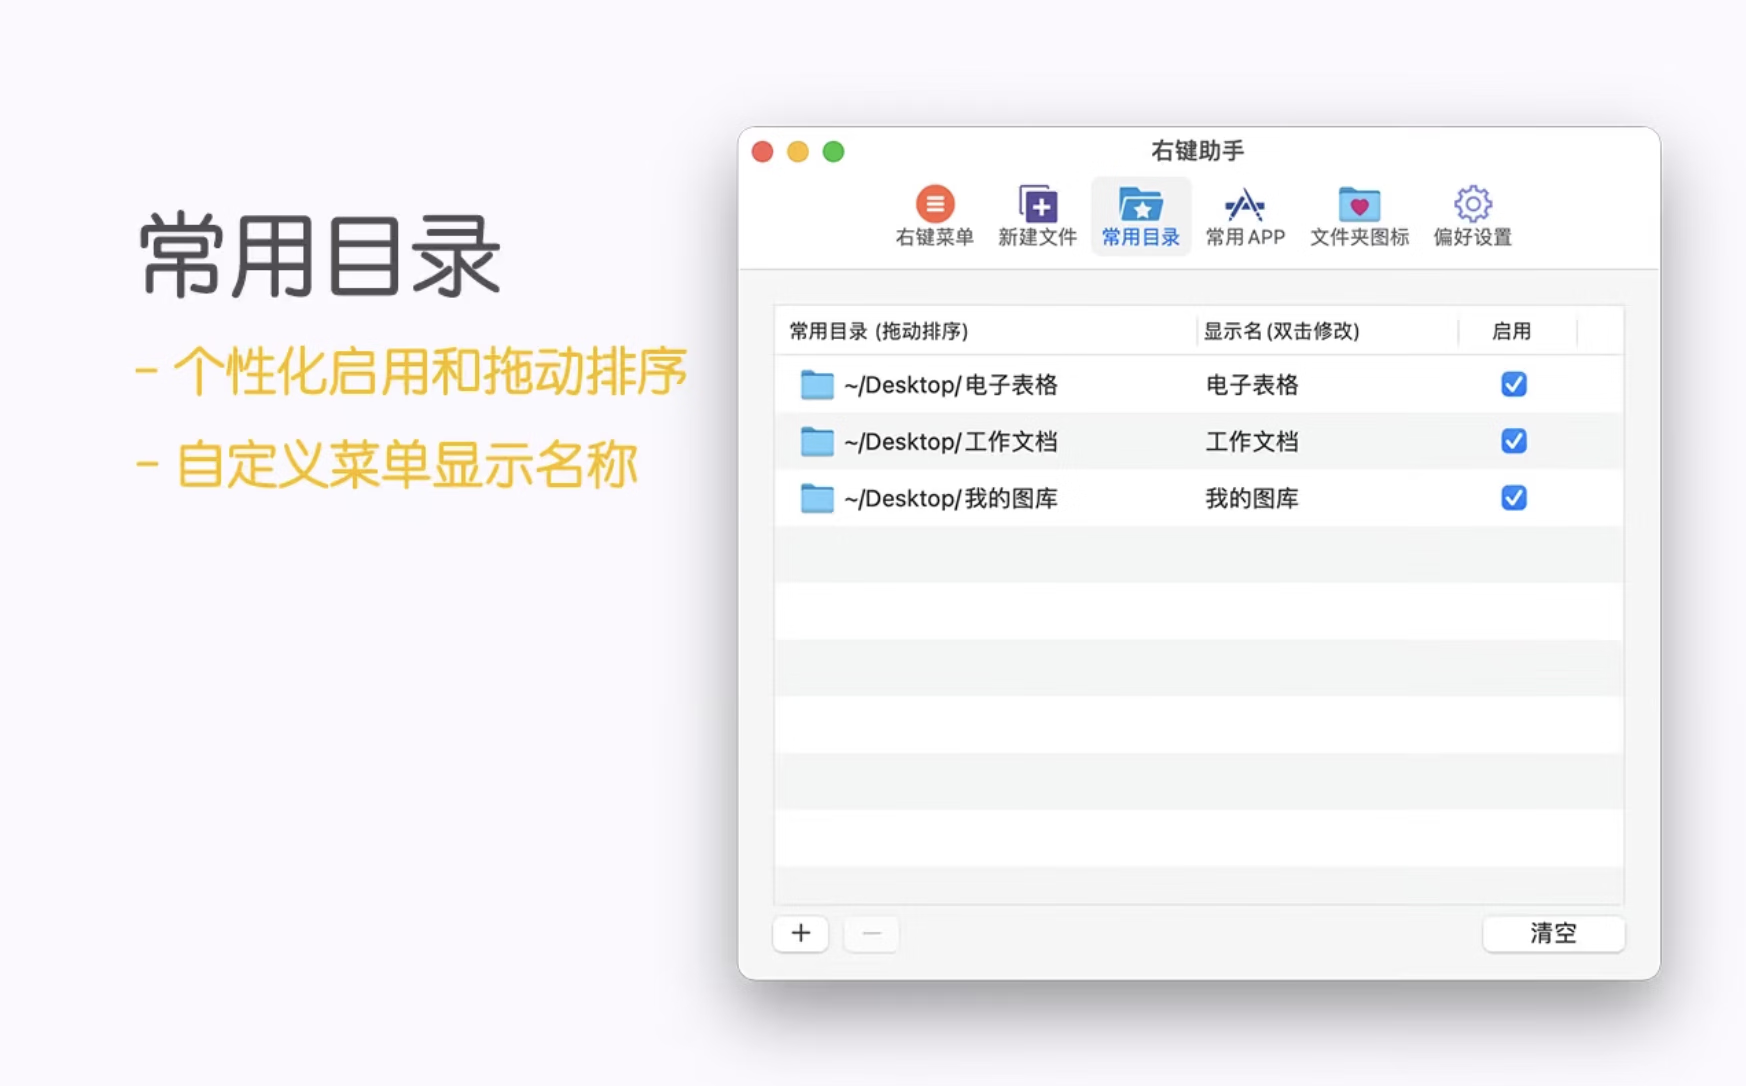Go to 文件夹图标 heart folder tab
The width and height of the screenshot is (1746, 1086).
coord(1358,216)
